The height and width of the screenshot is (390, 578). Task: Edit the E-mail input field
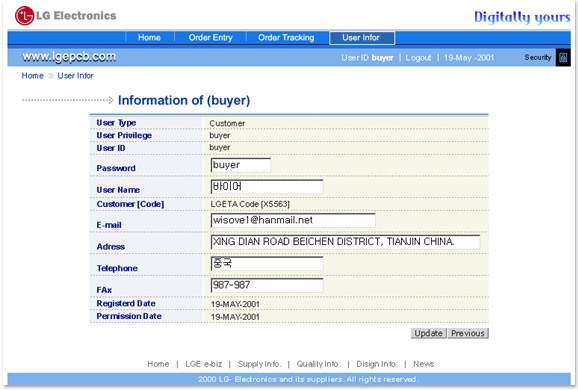click(293, 220)
